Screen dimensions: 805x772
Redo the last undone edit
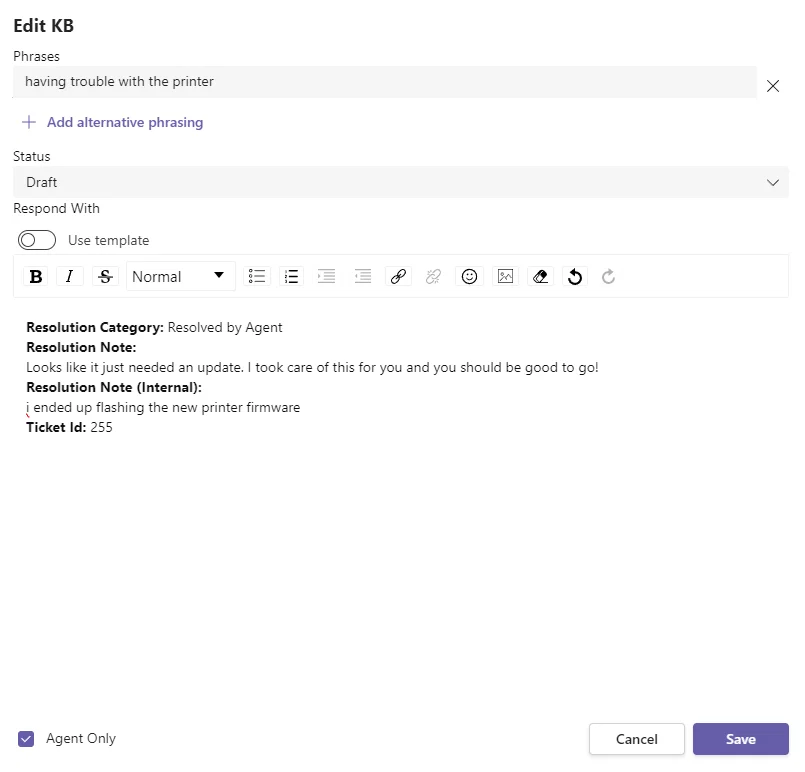(x=608, y=277)
